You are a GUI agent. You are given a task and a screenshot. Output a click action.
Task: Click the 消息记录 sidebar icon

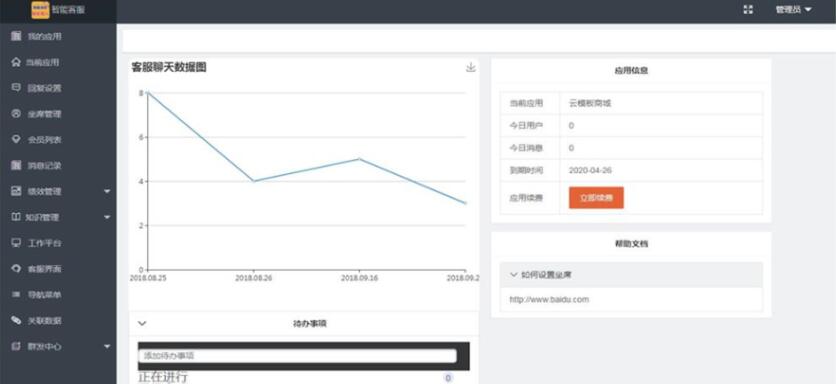16,165
